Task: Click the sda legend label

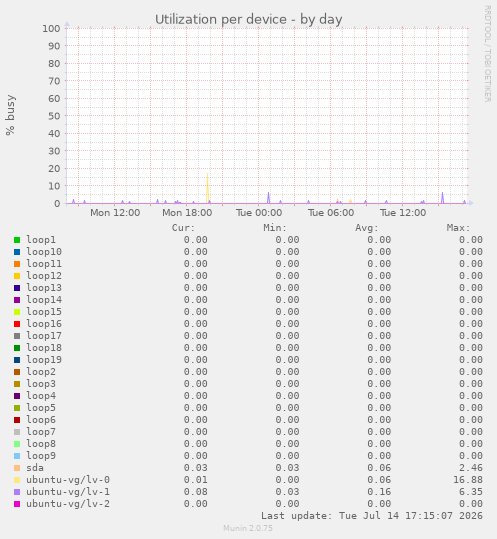Action: pyautogui.click(x=35, y=468)
